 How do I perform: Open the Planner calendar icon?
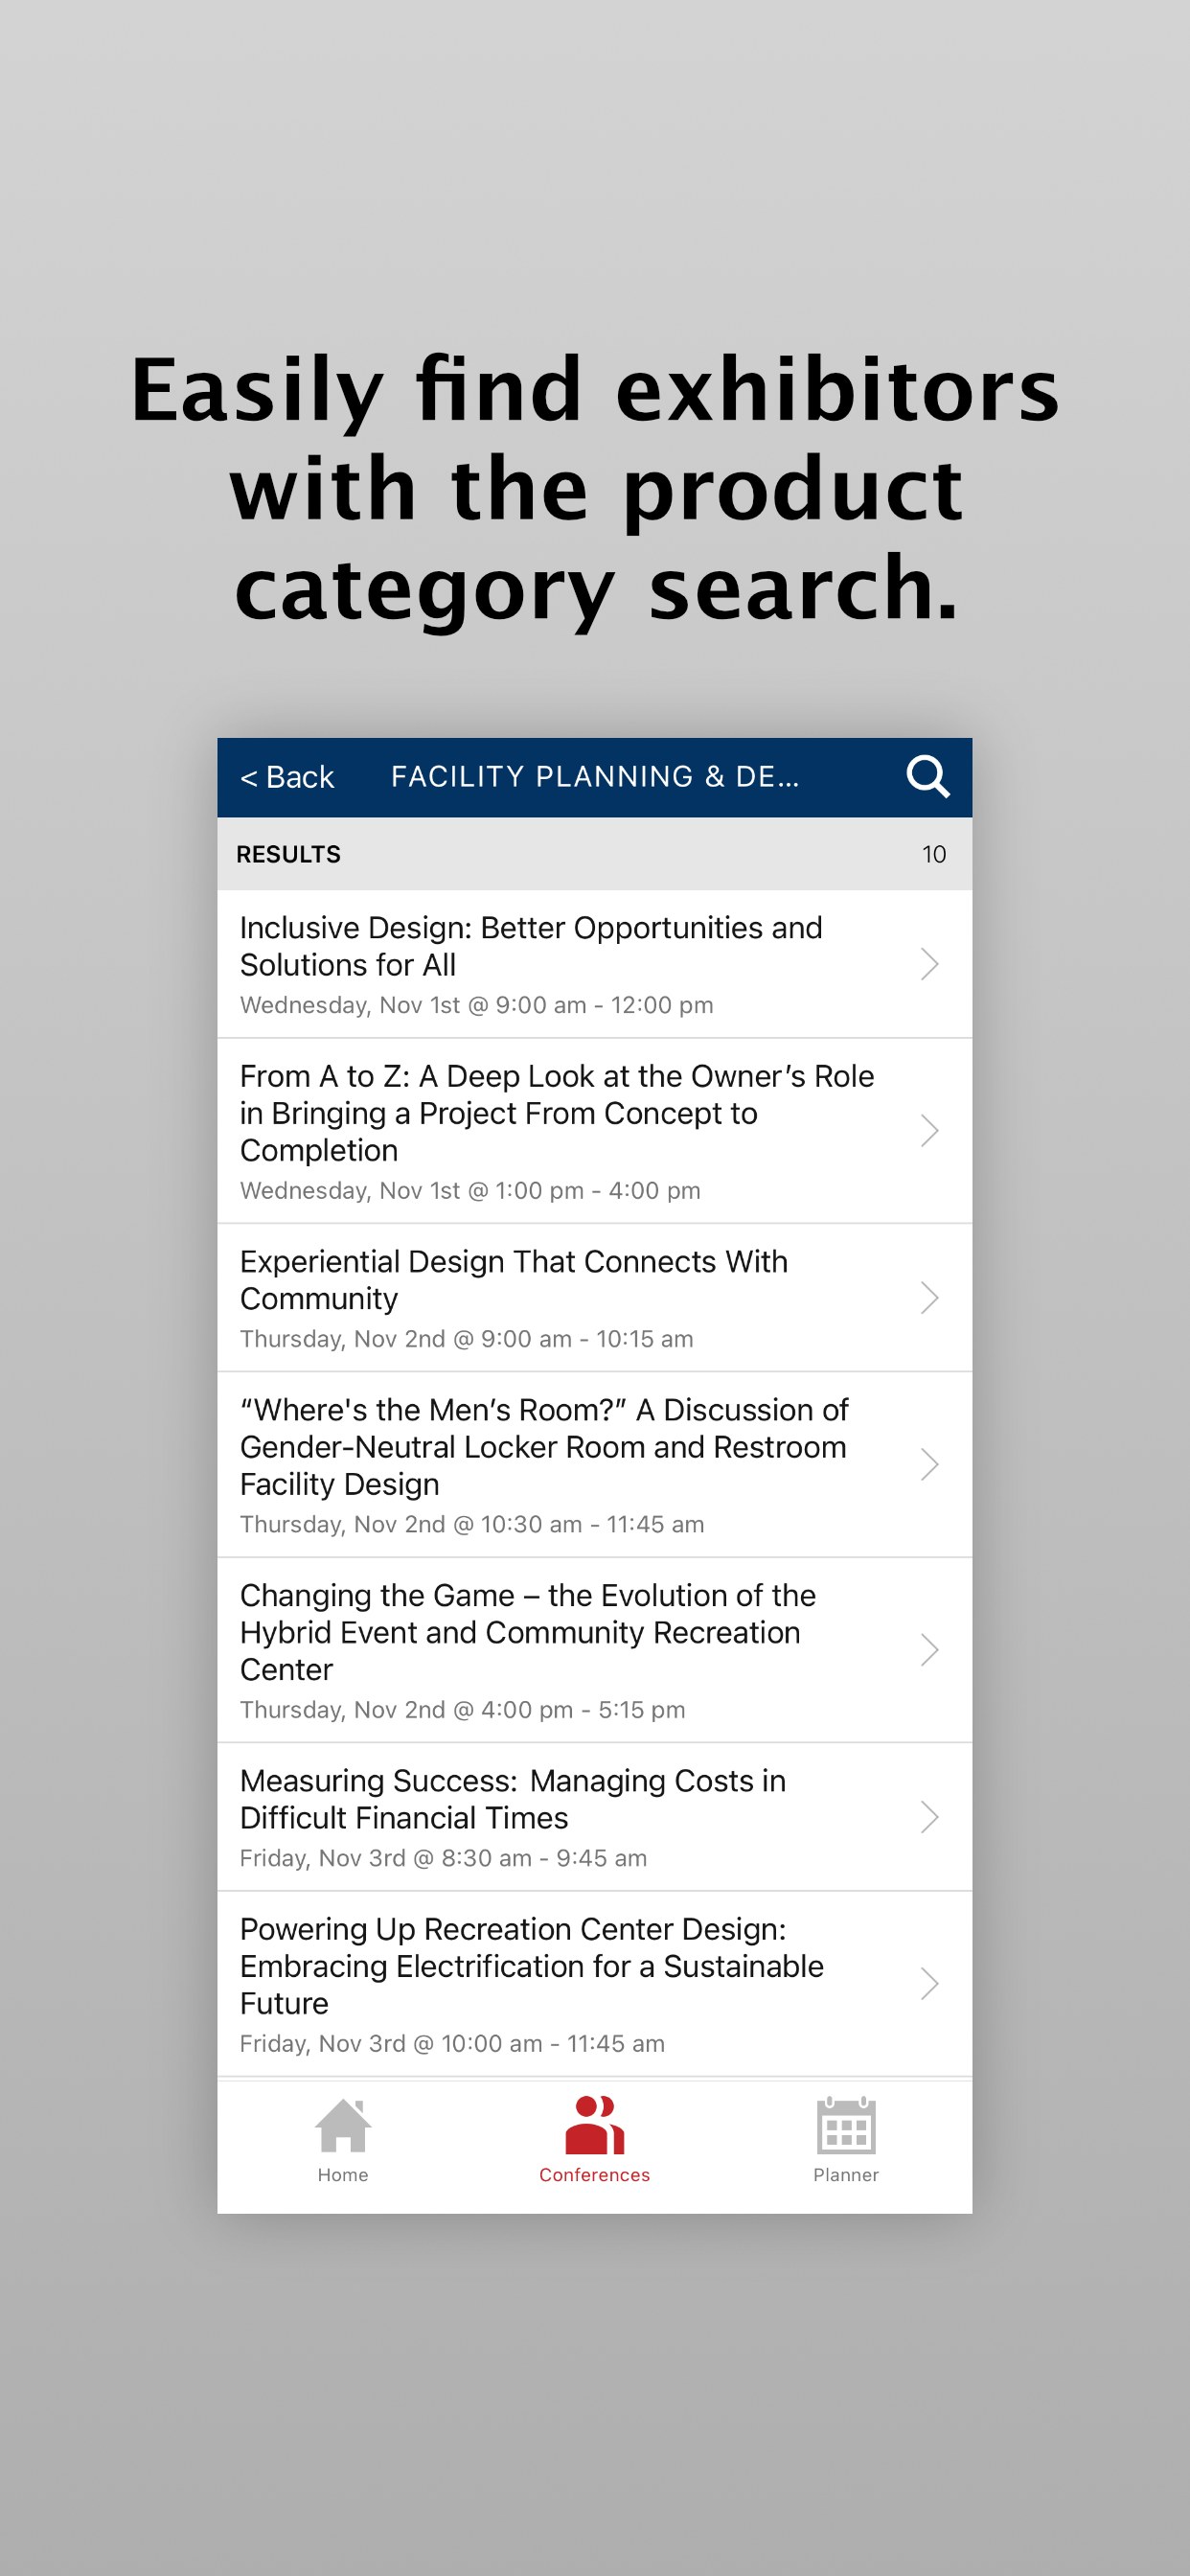point(846,2125)
